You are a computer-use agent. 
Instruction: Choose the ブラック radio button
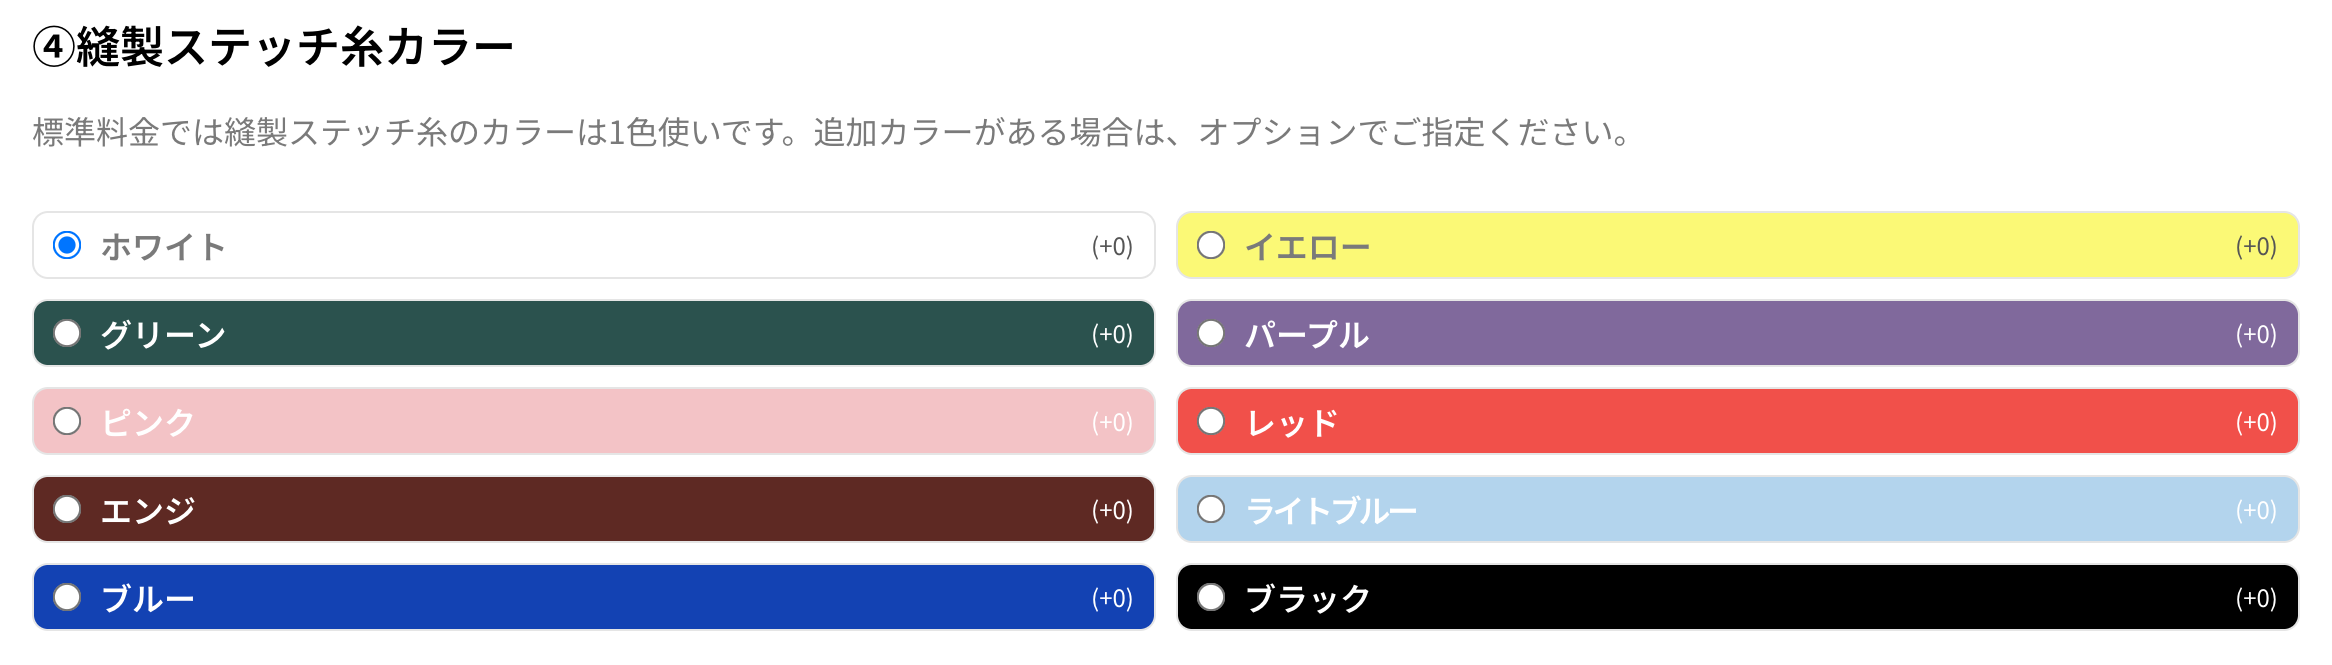(1211, 597)
